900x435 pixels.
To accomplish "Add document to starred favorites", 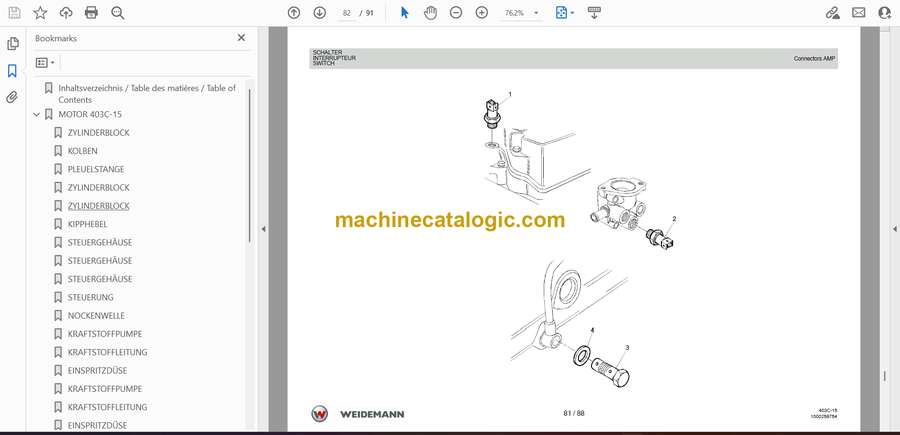I will coord(40,13).
